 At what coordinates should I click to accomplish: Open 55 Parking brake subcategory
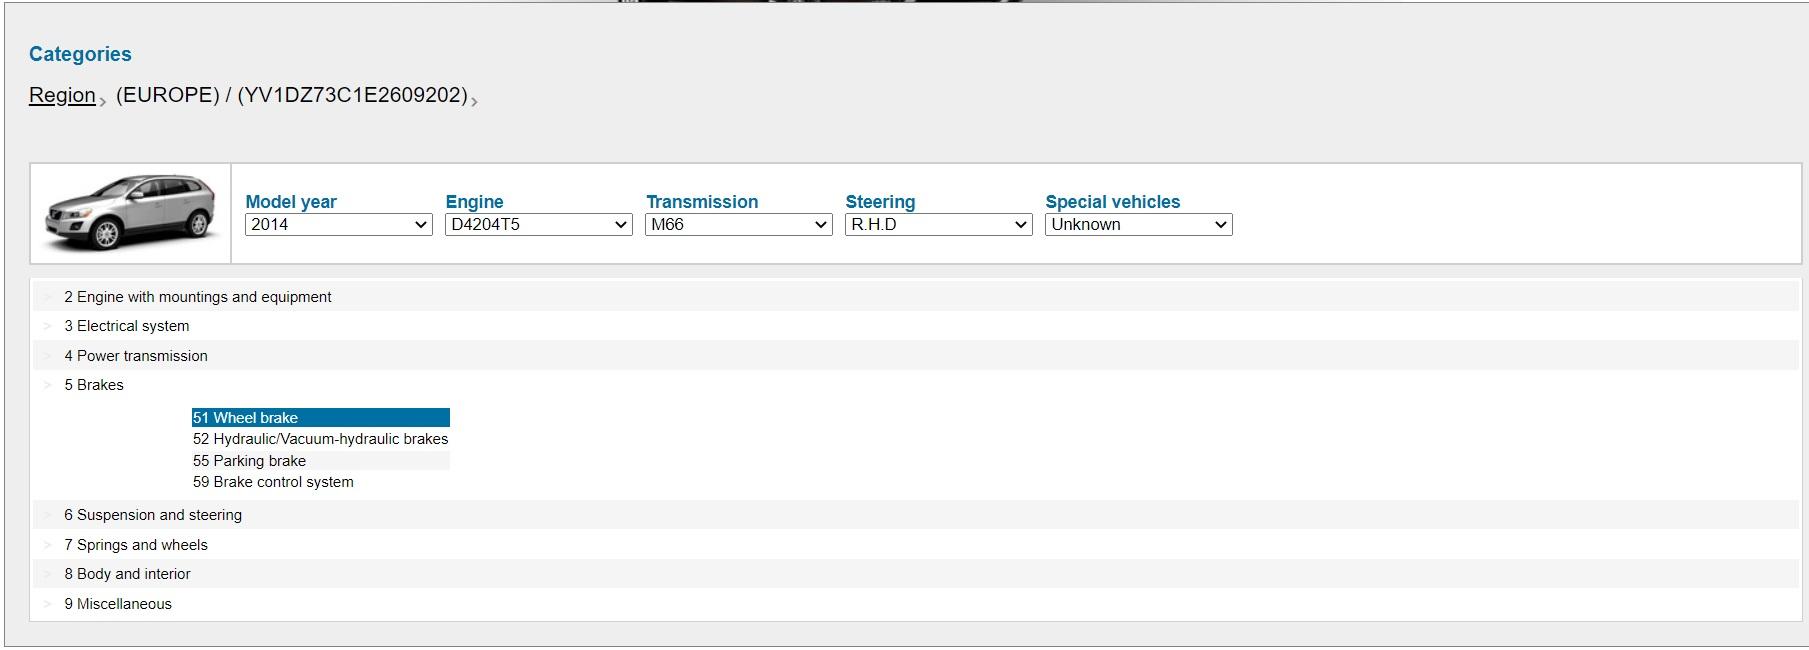pyautogui.click(x=321, y=461)
